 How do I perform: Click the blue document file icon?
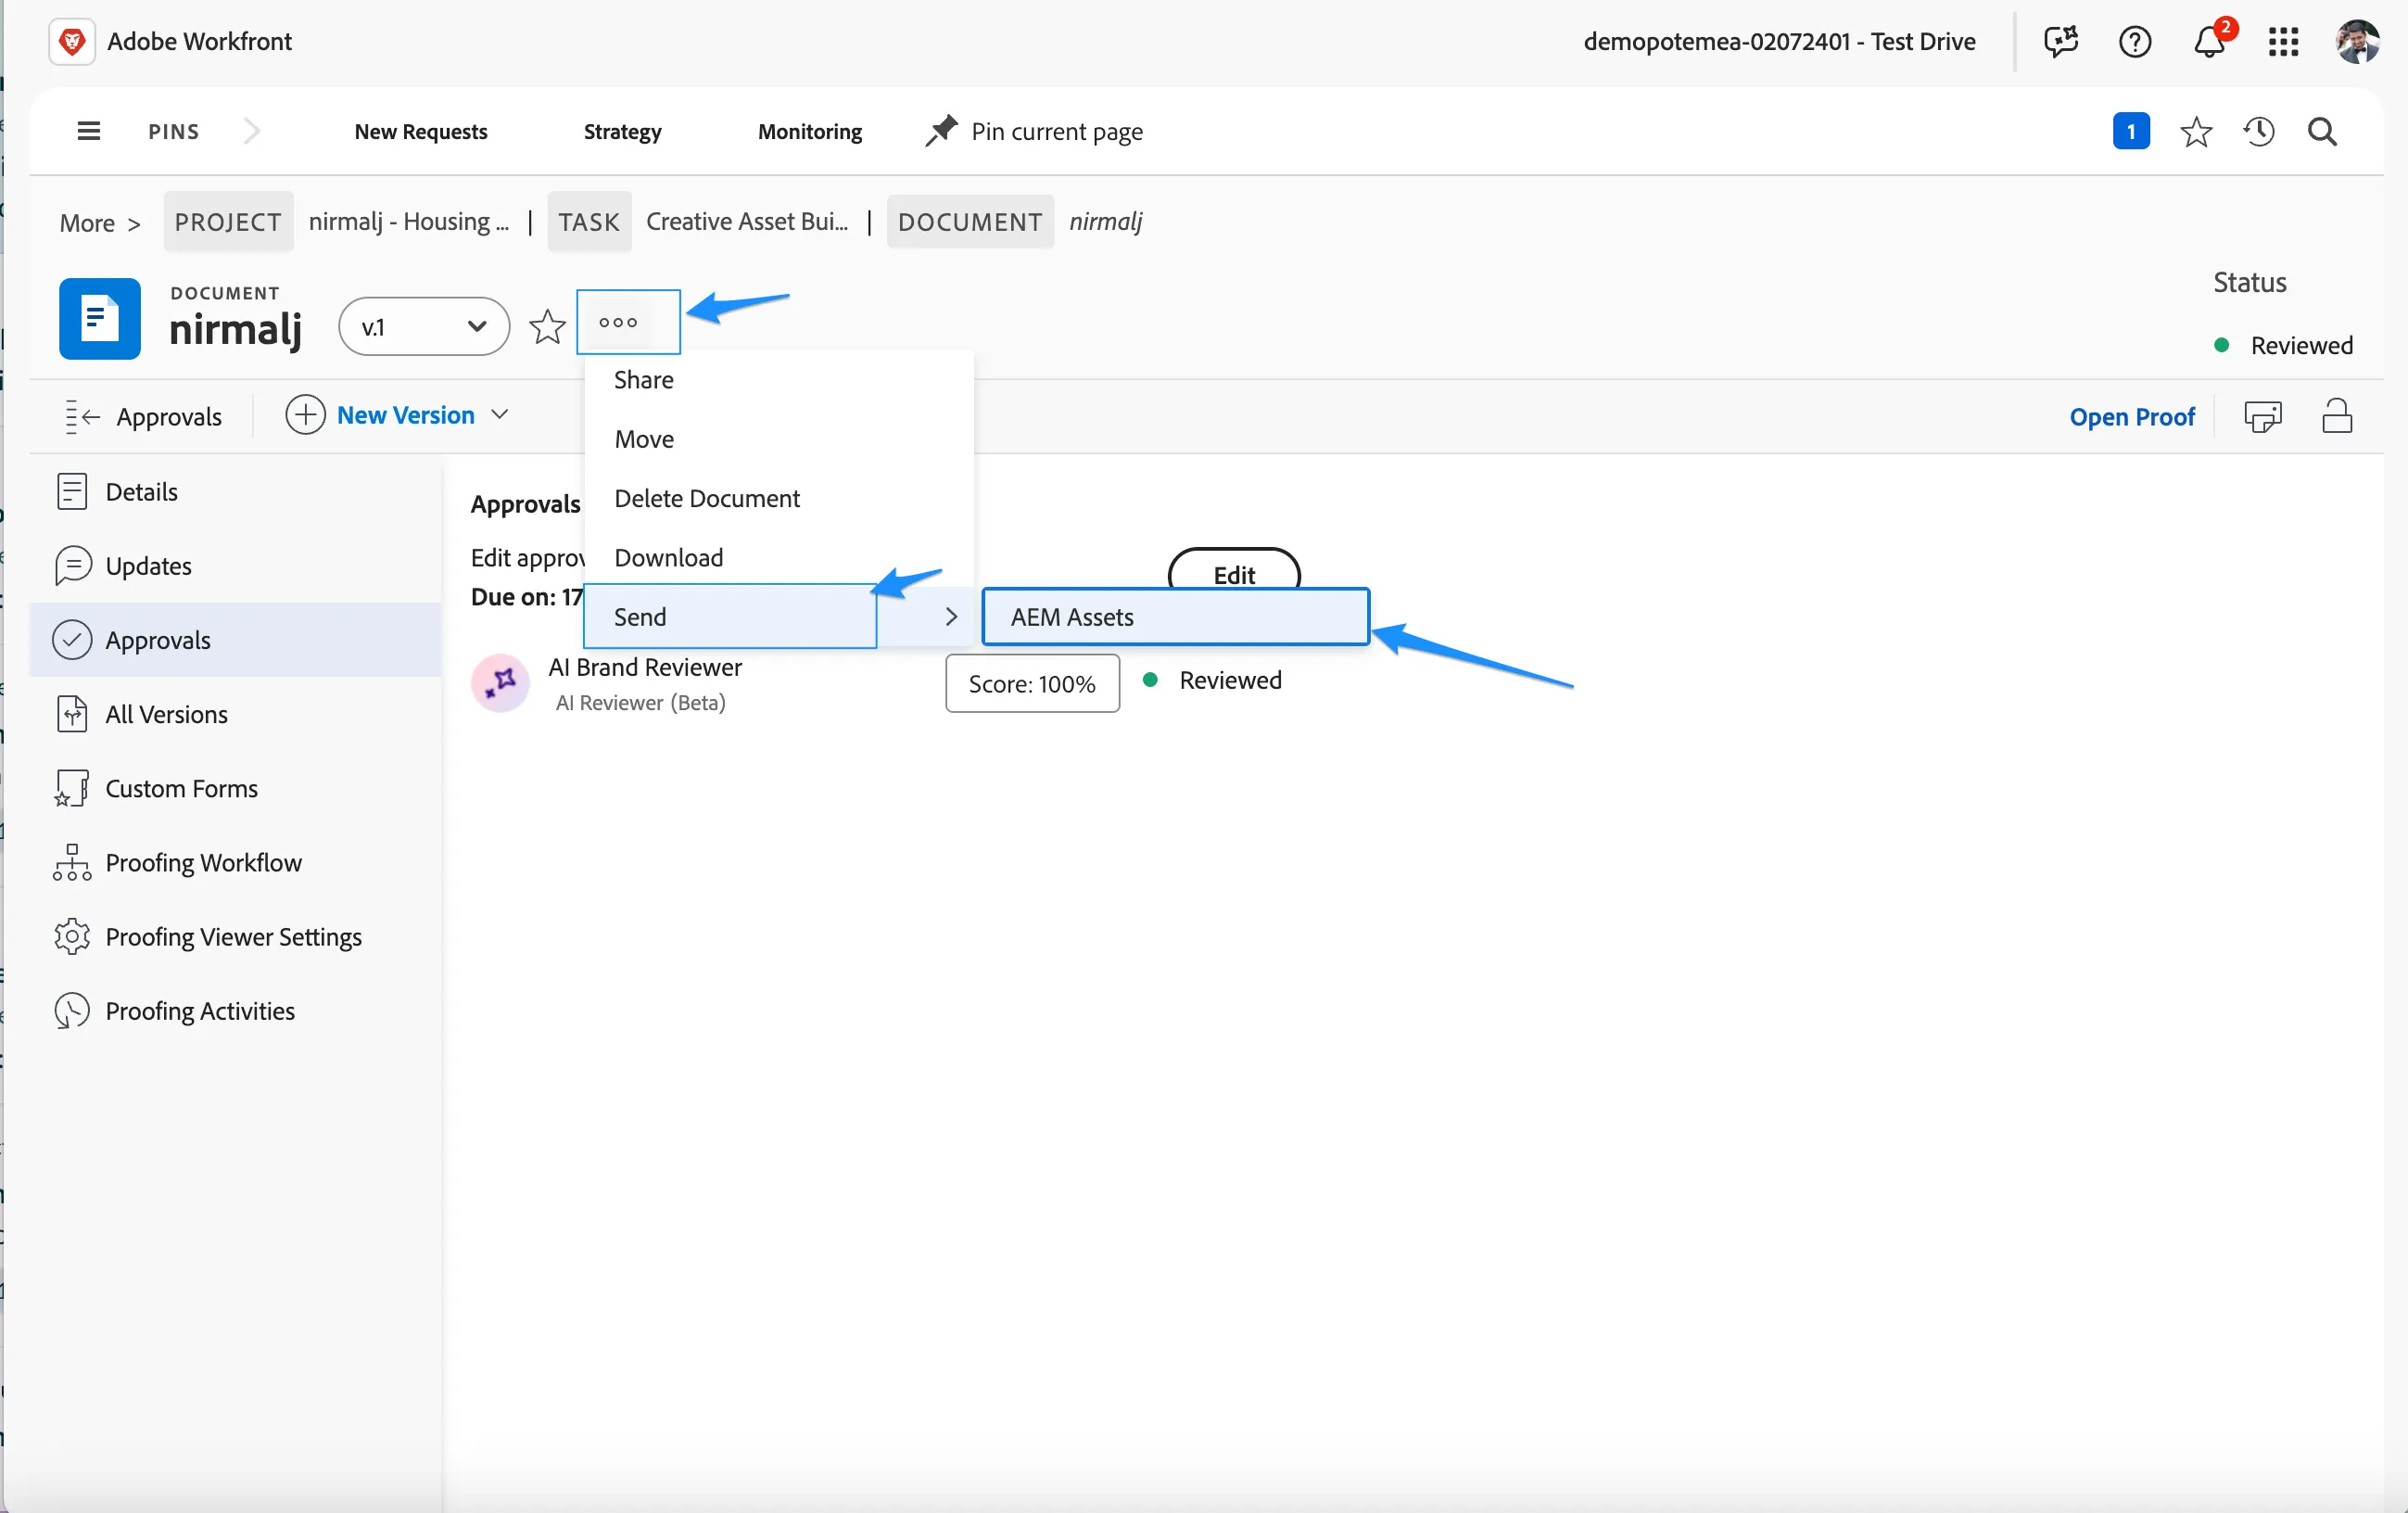pyautogui.click(x=100, y=319)
